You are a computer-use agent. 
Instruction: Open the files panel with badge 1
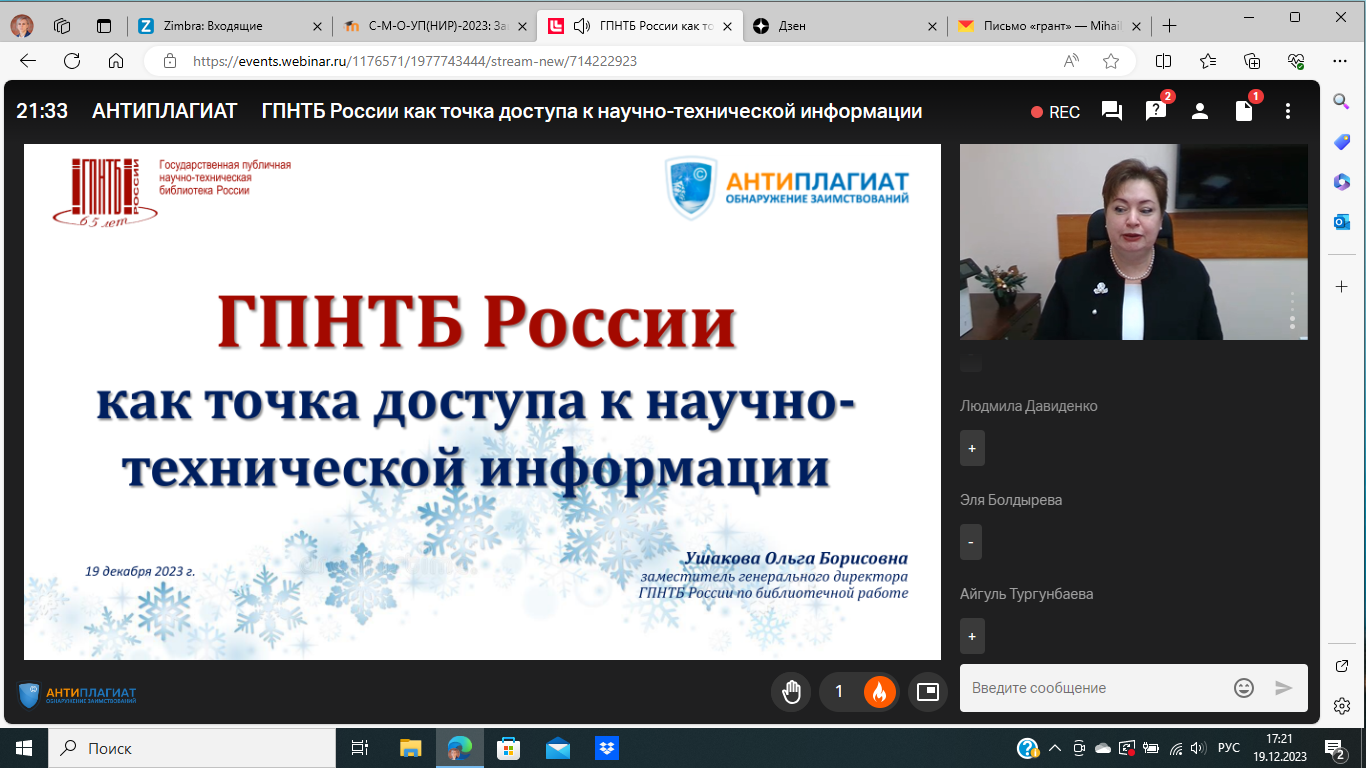1244,111
